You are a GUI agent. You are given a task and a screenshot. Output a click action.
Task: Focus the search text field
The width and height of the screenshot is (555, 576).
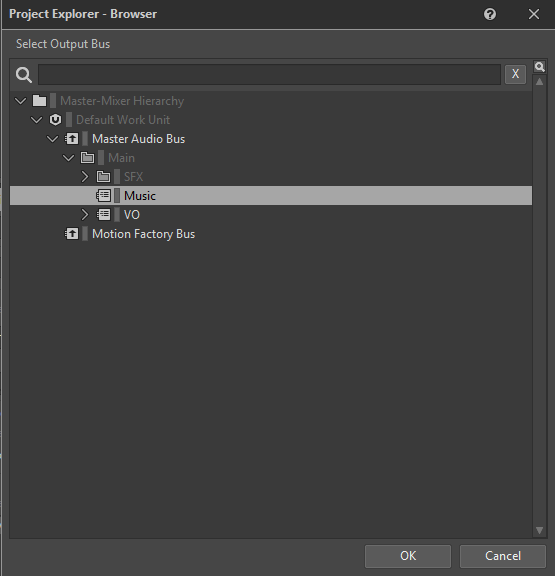point(269,75)
